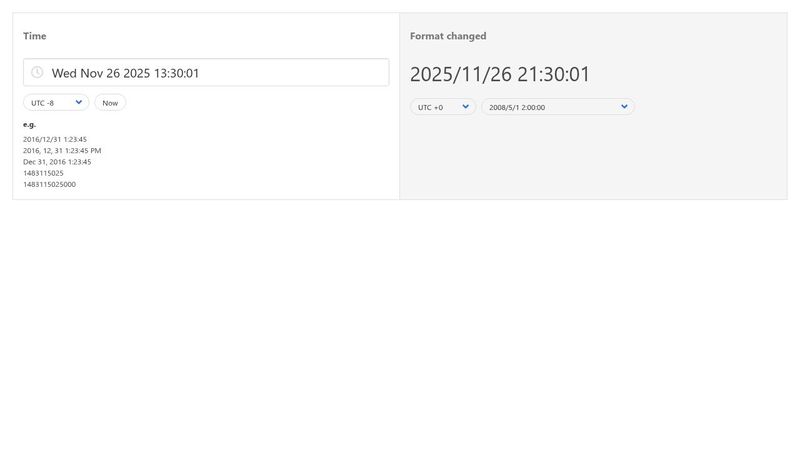The width and height of the screenshot is (800, 450).
Task: Choose the example timestamp 1483115025
Action: [43, 173]
